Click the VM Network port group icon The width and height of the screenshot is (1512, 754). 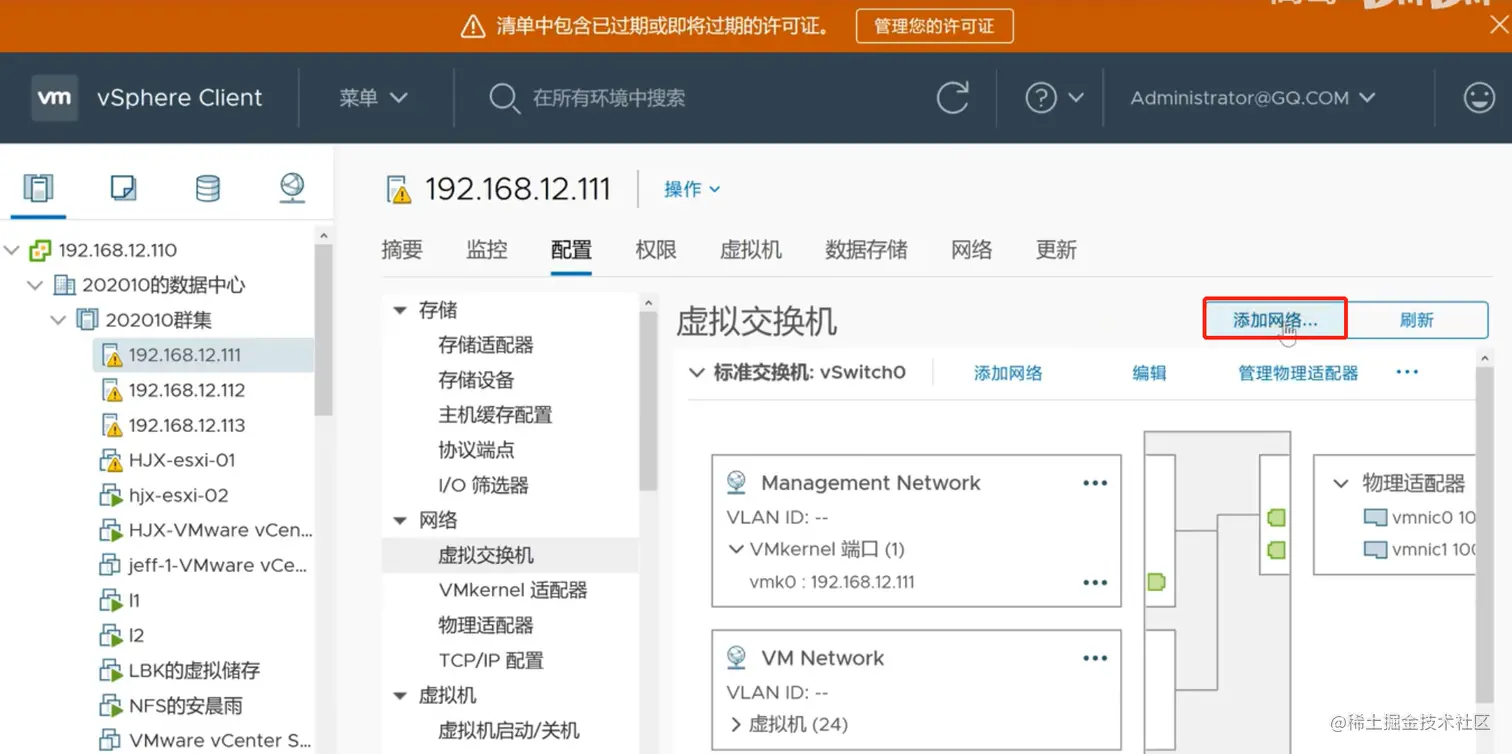(737, 657)
